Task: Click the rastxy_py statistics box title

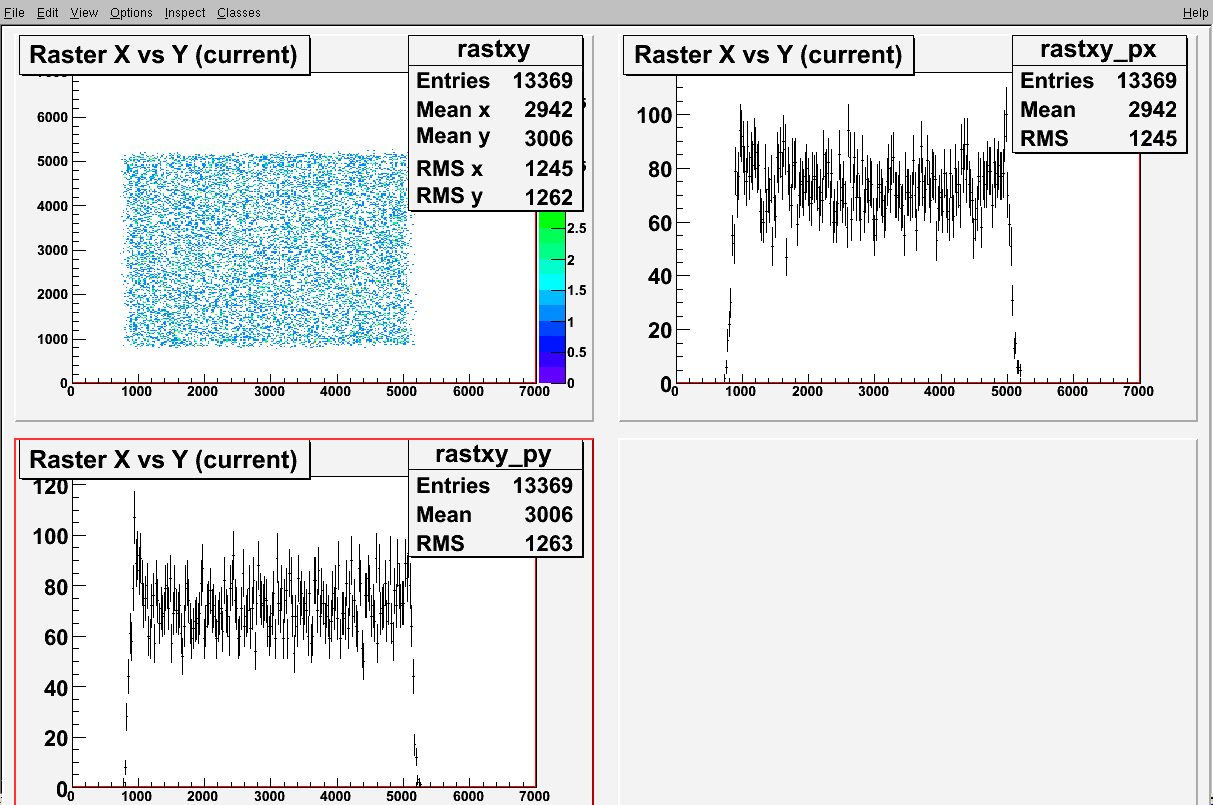Action: pyautogui.click(x=495, y=455)
